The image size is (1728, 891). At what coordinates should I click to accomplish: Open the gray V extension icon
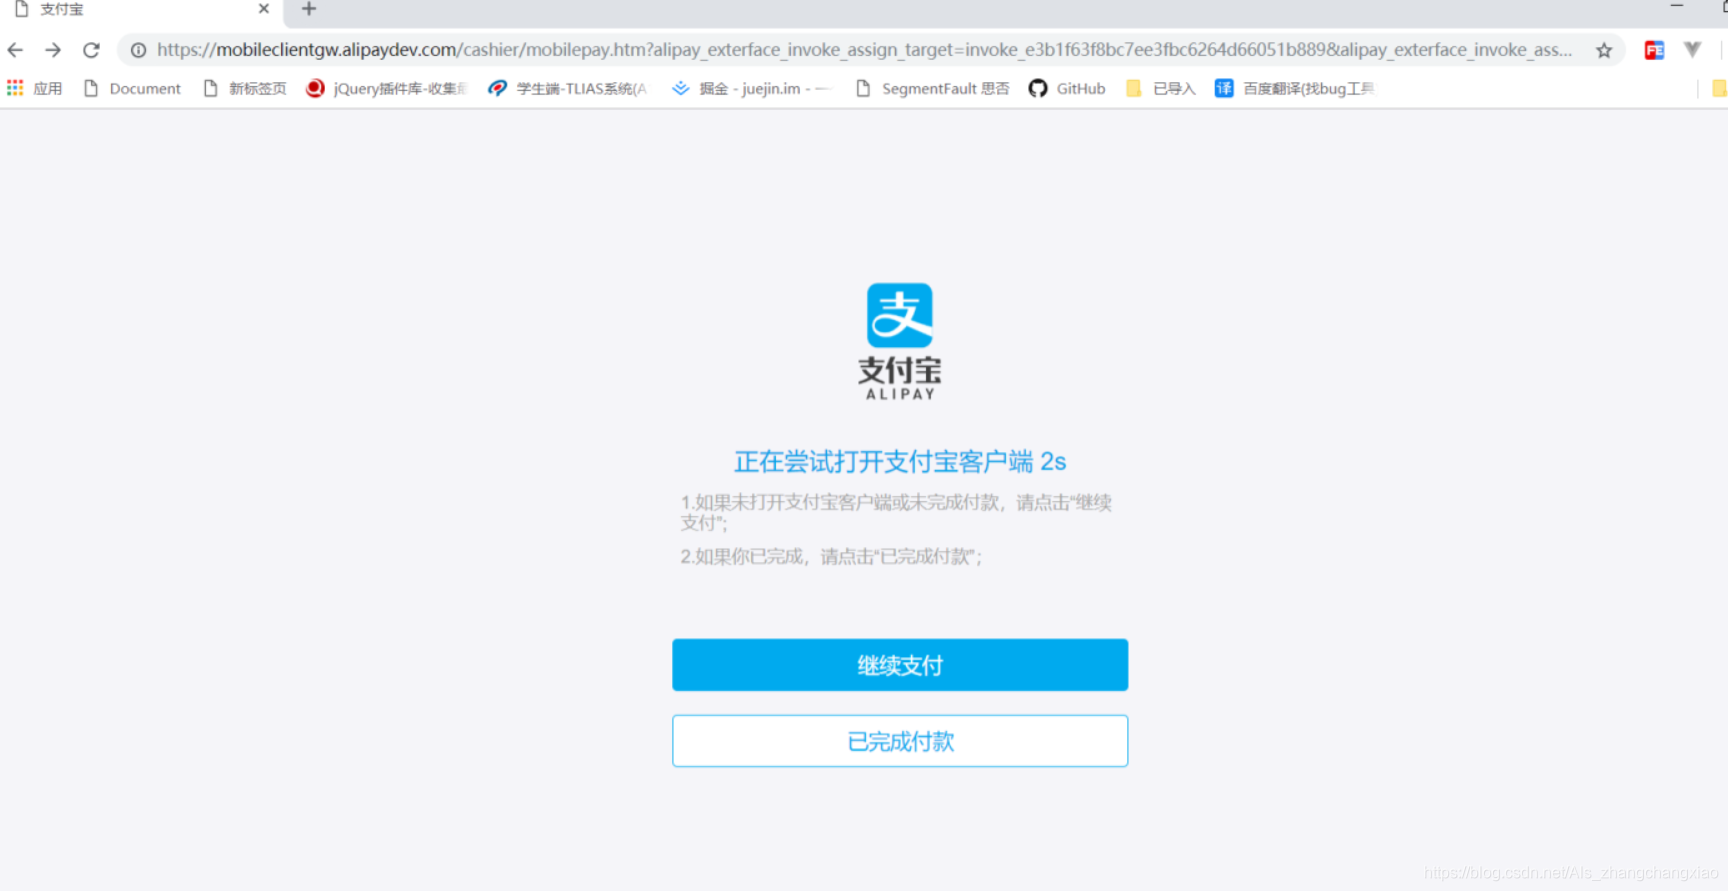coord(1692,49)
